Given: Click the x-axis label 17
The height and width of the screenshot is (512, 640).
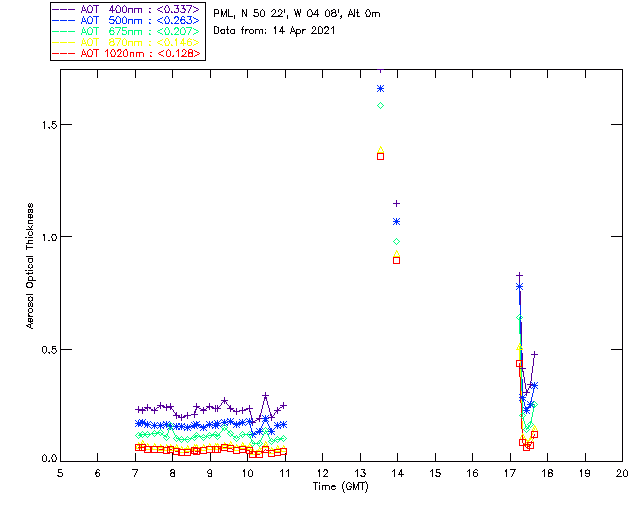Looking at the screenshot, I should (510, 473).
